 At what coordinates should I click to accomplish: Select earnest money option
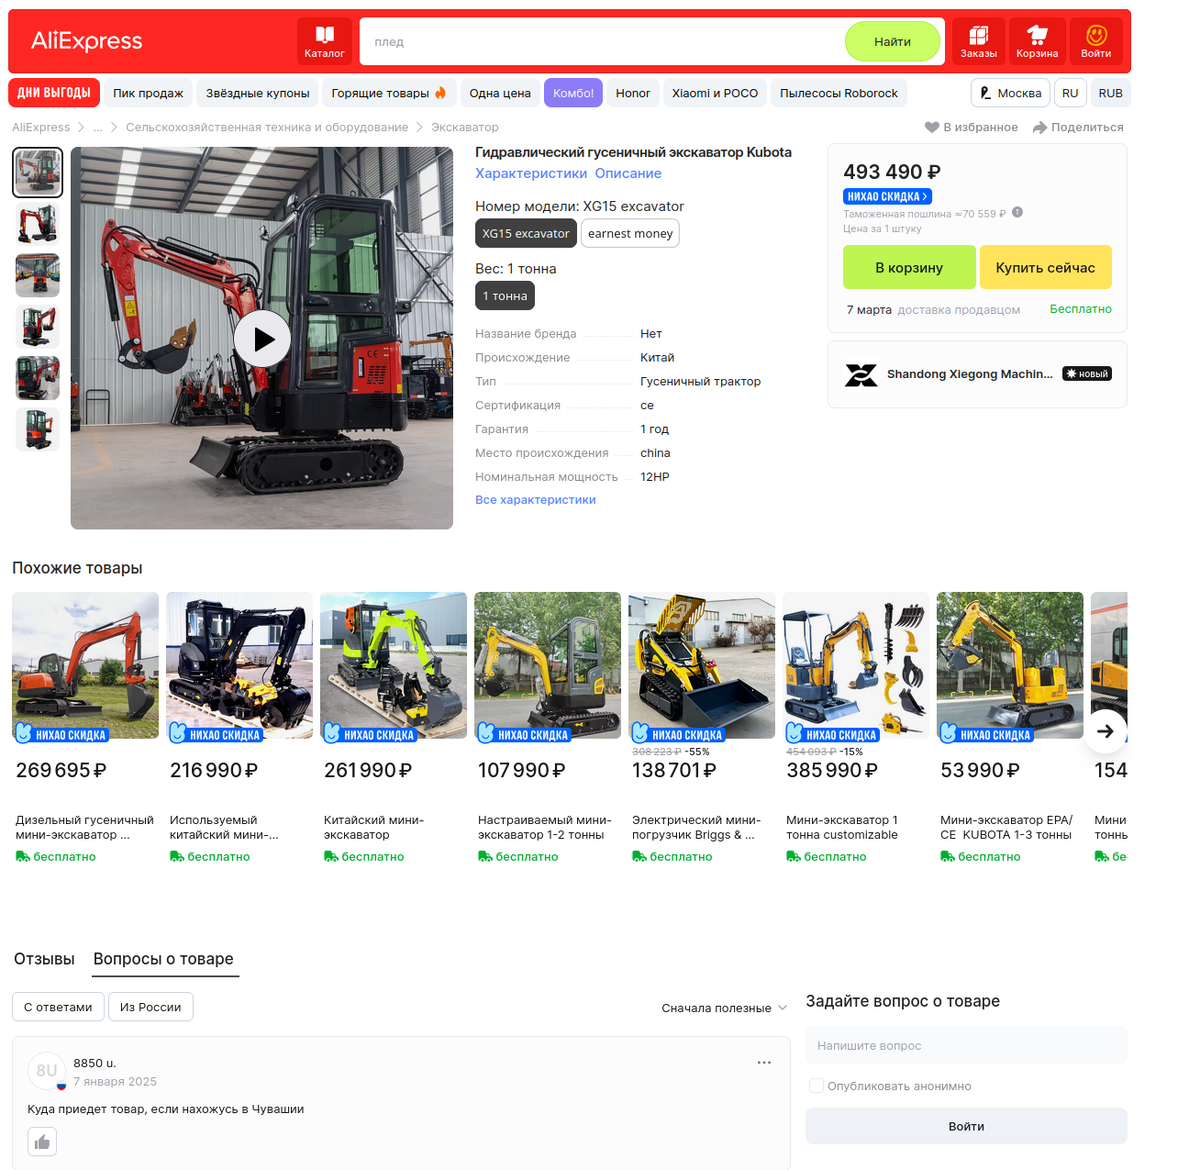(x=630, y=233)
